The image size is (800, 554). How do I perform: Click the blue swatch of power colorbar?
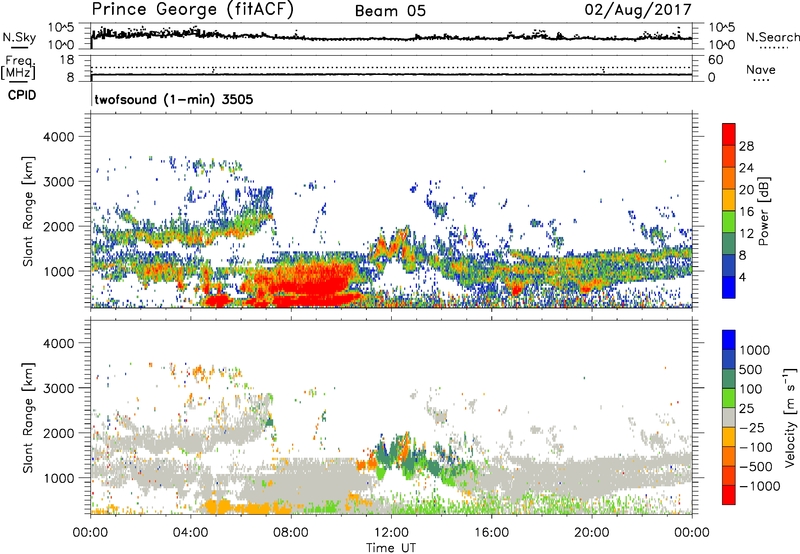(729, 287)
